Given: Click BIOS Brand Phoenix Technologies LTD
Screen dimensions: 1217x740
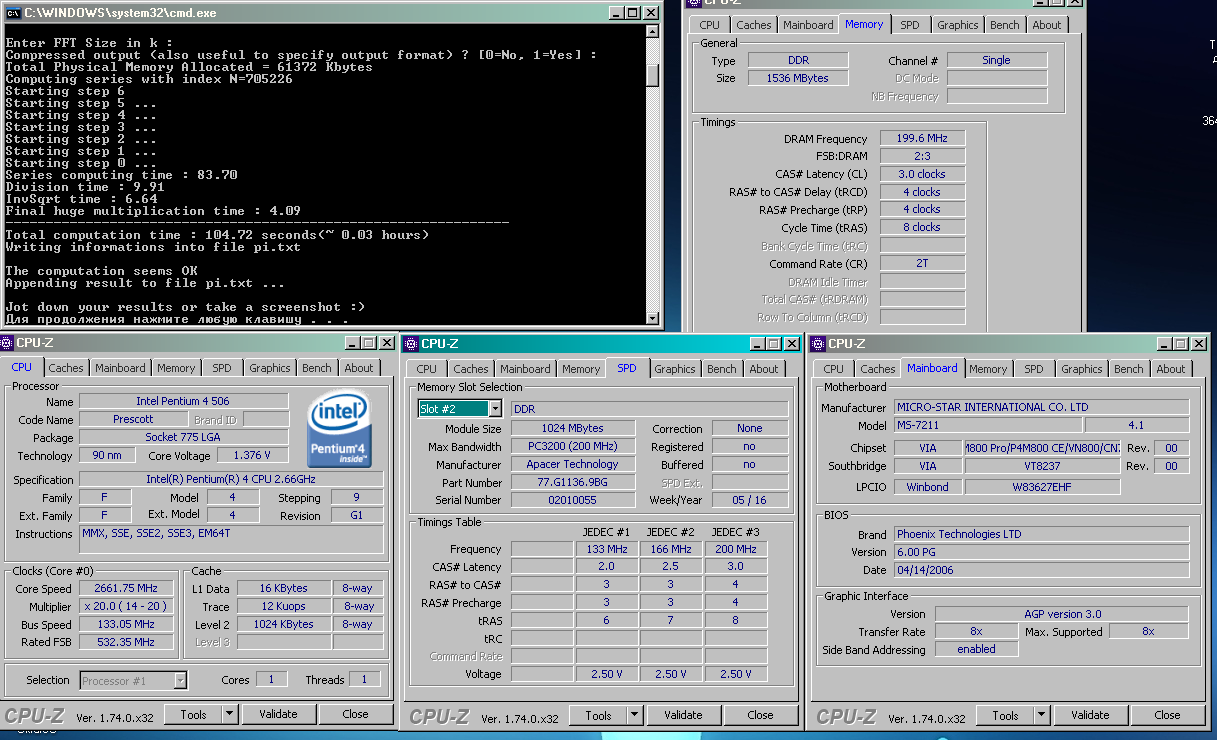Looking at the screenshot, I should (x=1041, y=534).
